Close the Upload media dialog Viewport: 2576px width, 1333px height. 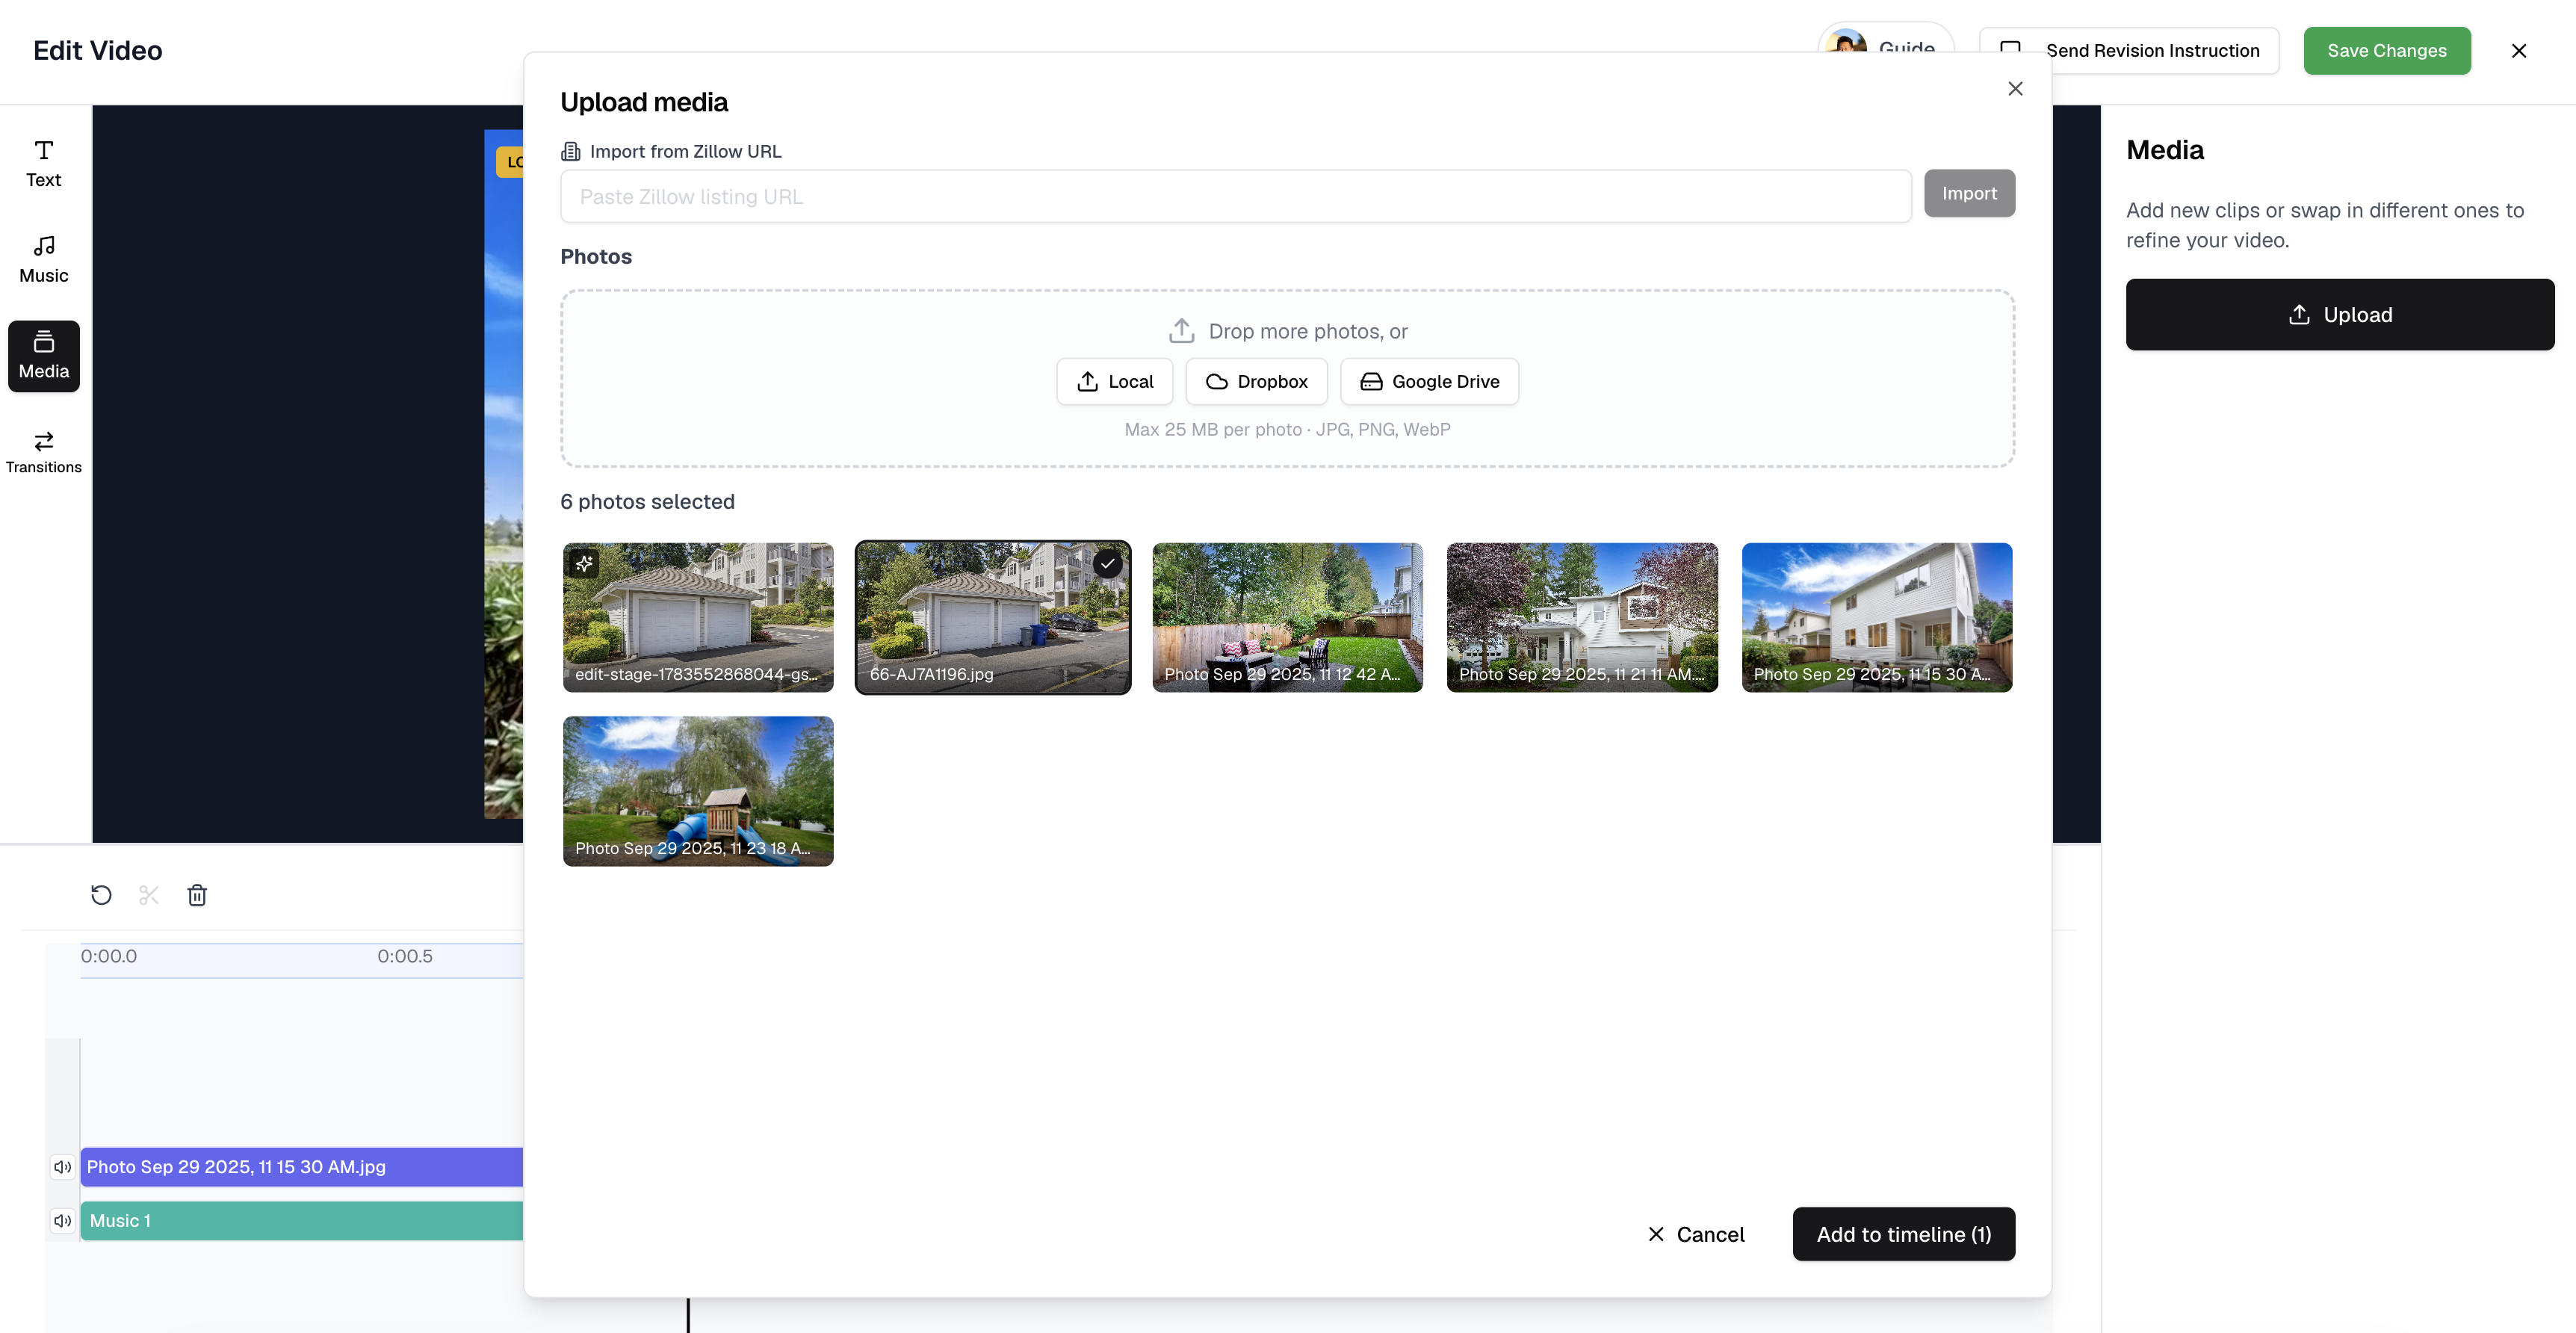pos(2015,89)
